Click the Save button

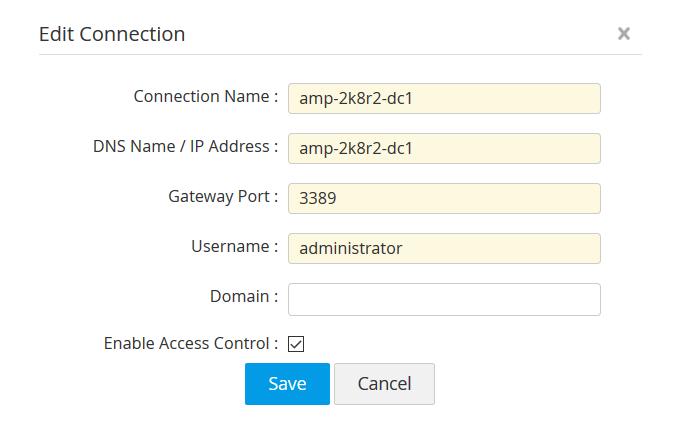click(287, 384)
